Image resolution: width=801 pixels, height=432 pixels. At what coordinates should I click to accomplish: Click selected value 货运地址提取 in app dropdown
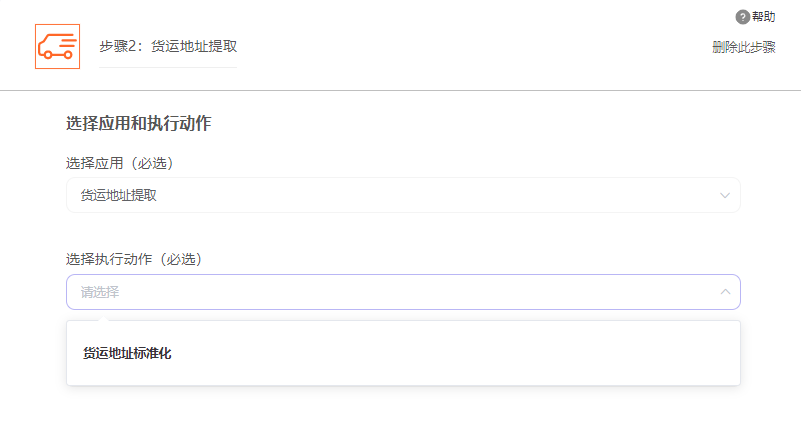(119, 195)
